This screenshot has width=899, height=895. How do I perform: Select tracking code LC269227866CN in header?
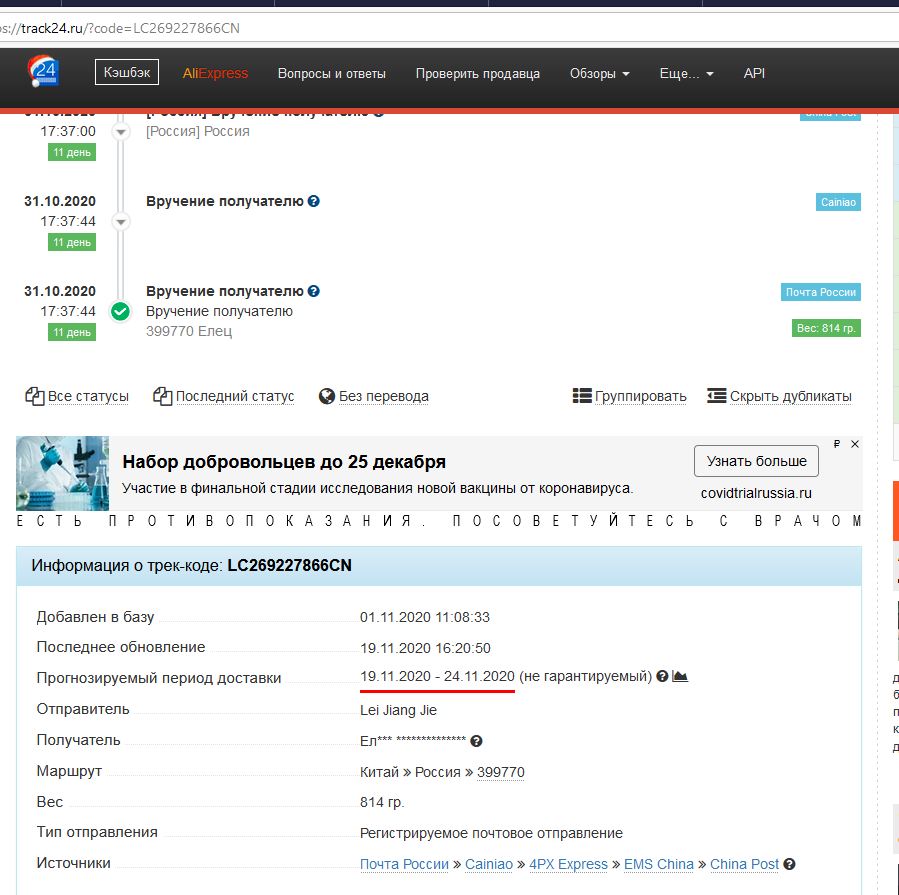290,565
